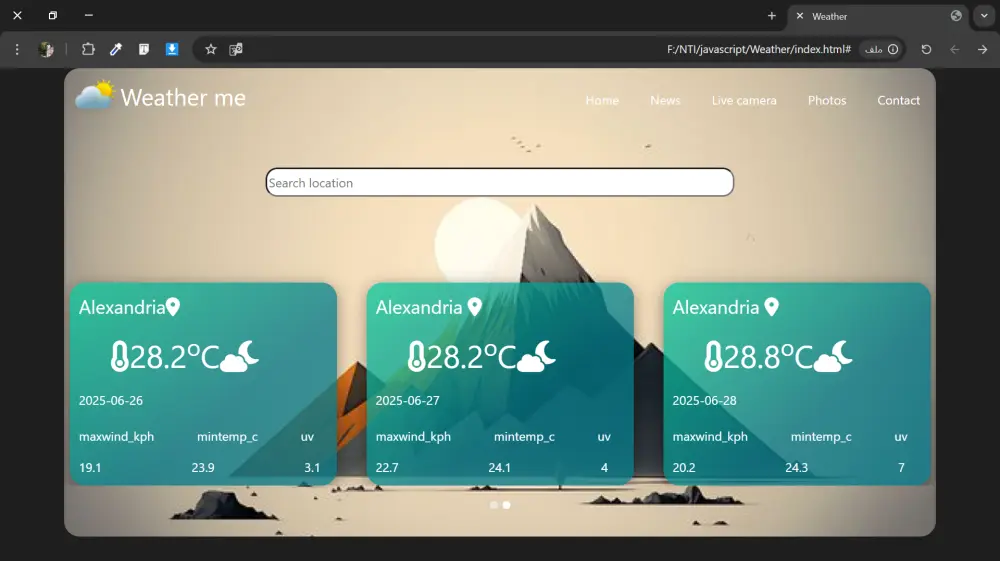Click thermometer icon on 2025-06-28 card
Viewport: 1000px width, 561px height.
713,356
